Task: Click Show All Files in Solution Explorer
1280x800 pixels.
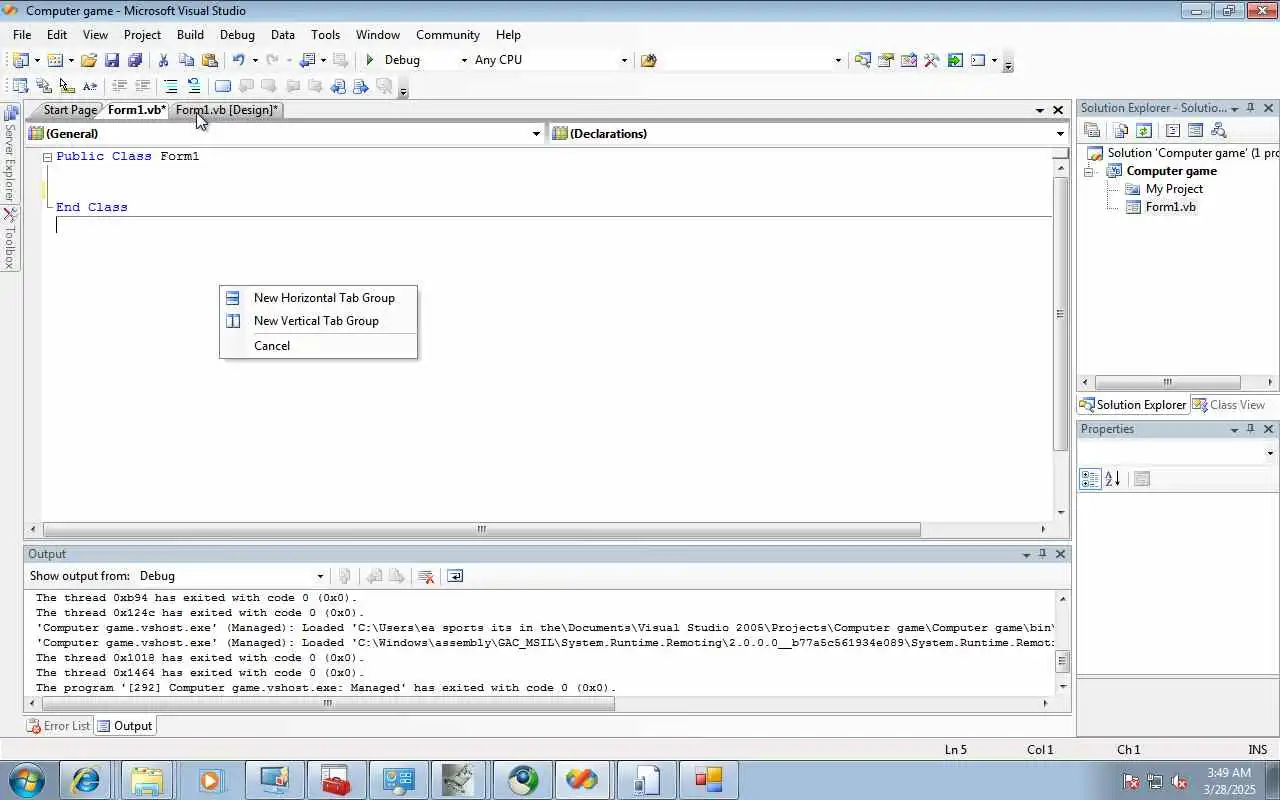Action: pos(1120,130)
